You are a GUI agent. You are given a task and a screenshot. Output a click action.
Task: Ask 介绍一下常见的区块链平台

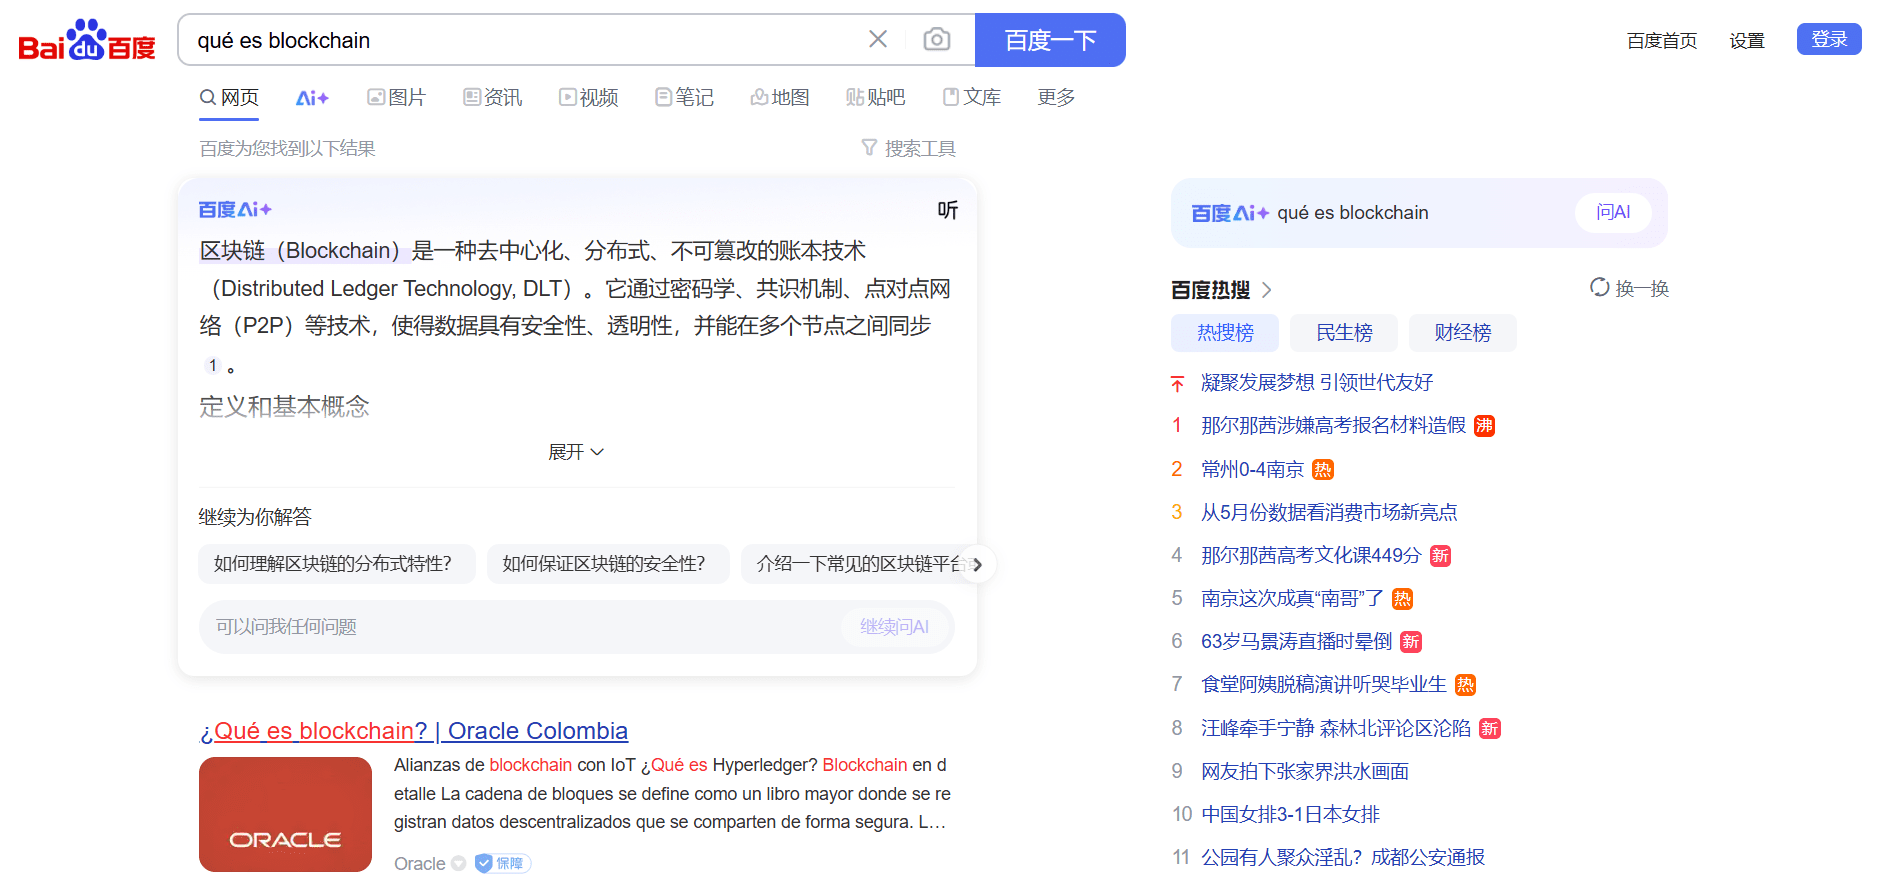click(858, 564)
